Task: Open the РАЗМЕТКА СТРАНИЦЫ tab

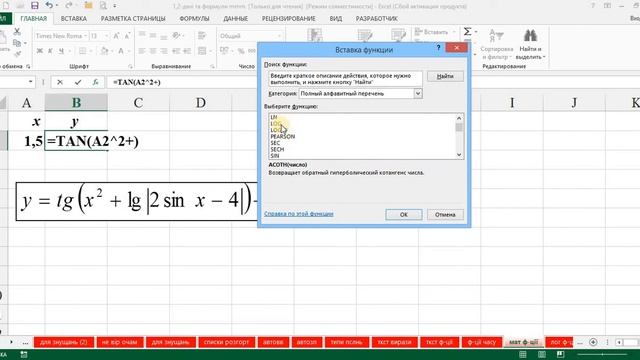Action: coord(133,19)
